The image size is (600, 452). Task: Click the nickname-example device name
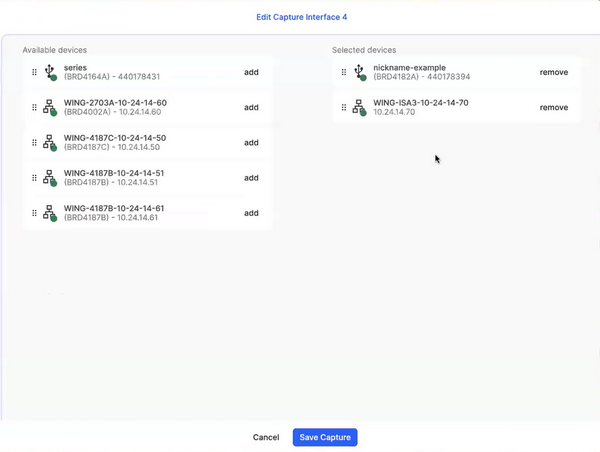(x=409, y=68)
